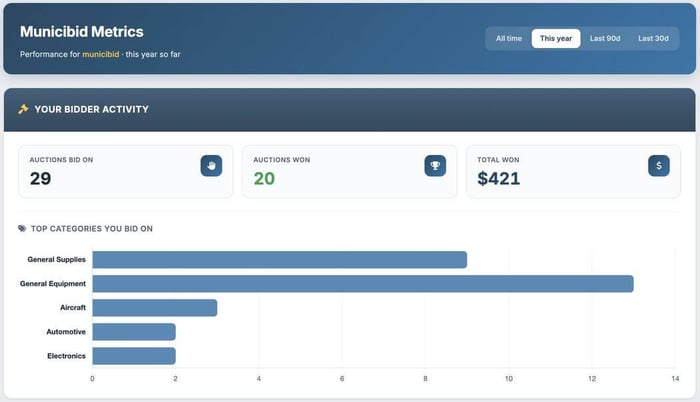Viewport: 700px width, 402px height.
Task: Click the General Supplies axis label
Action: [x=57, y=260]
